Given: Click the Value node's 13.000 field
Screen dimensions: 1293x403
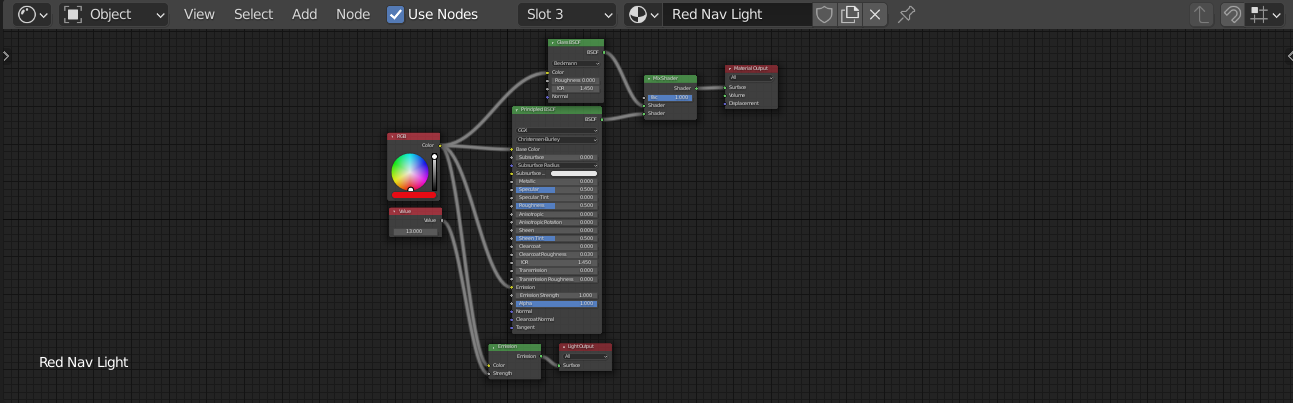Looking at the screenshot, I should point(414,231).
